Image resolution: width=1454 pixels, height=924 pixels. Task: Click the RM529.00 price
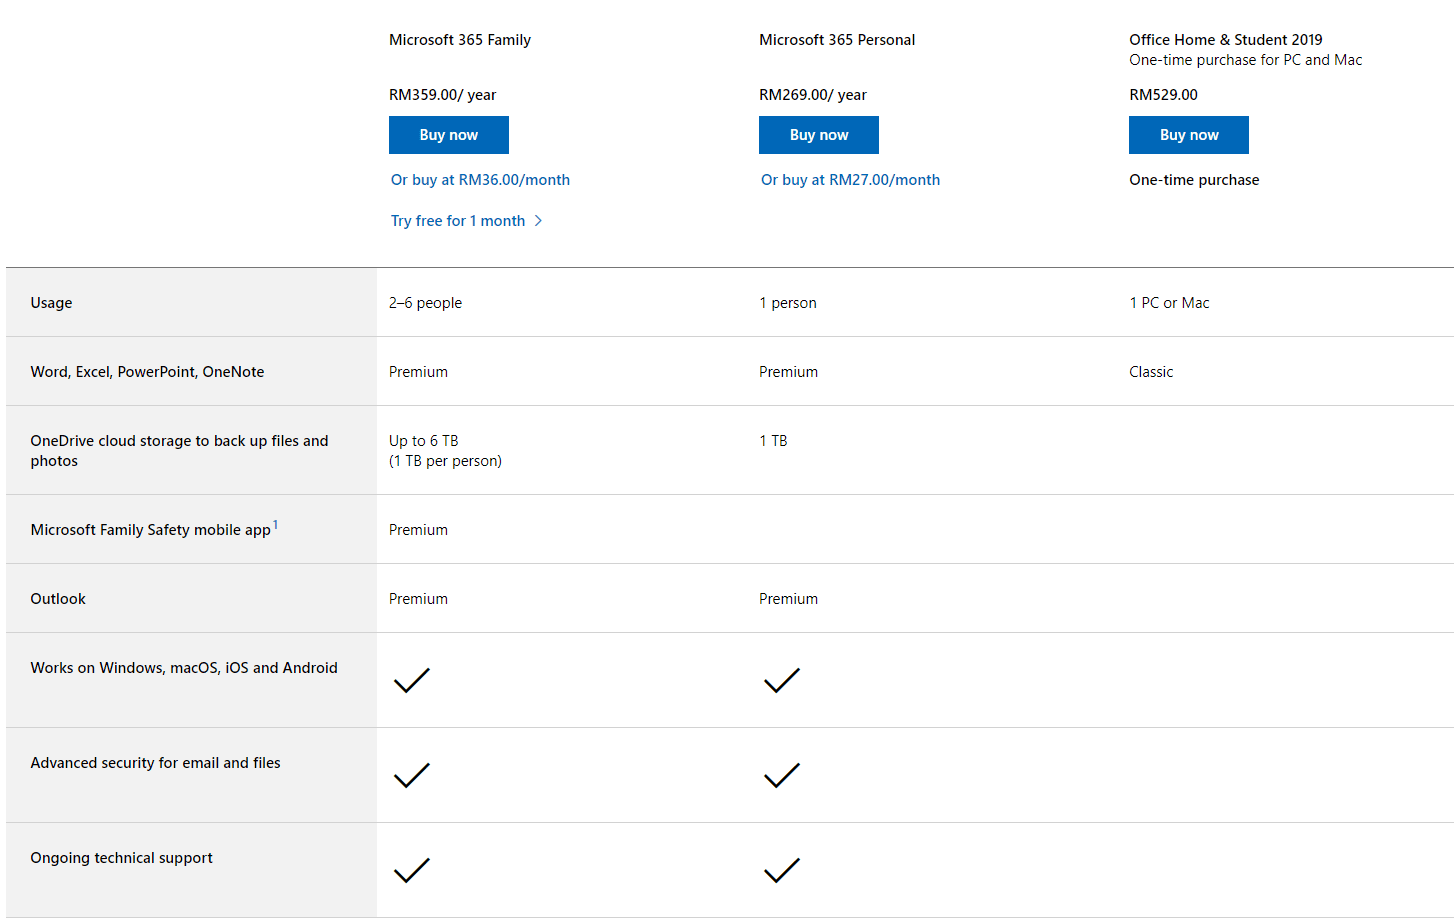tap(1163, 95)
